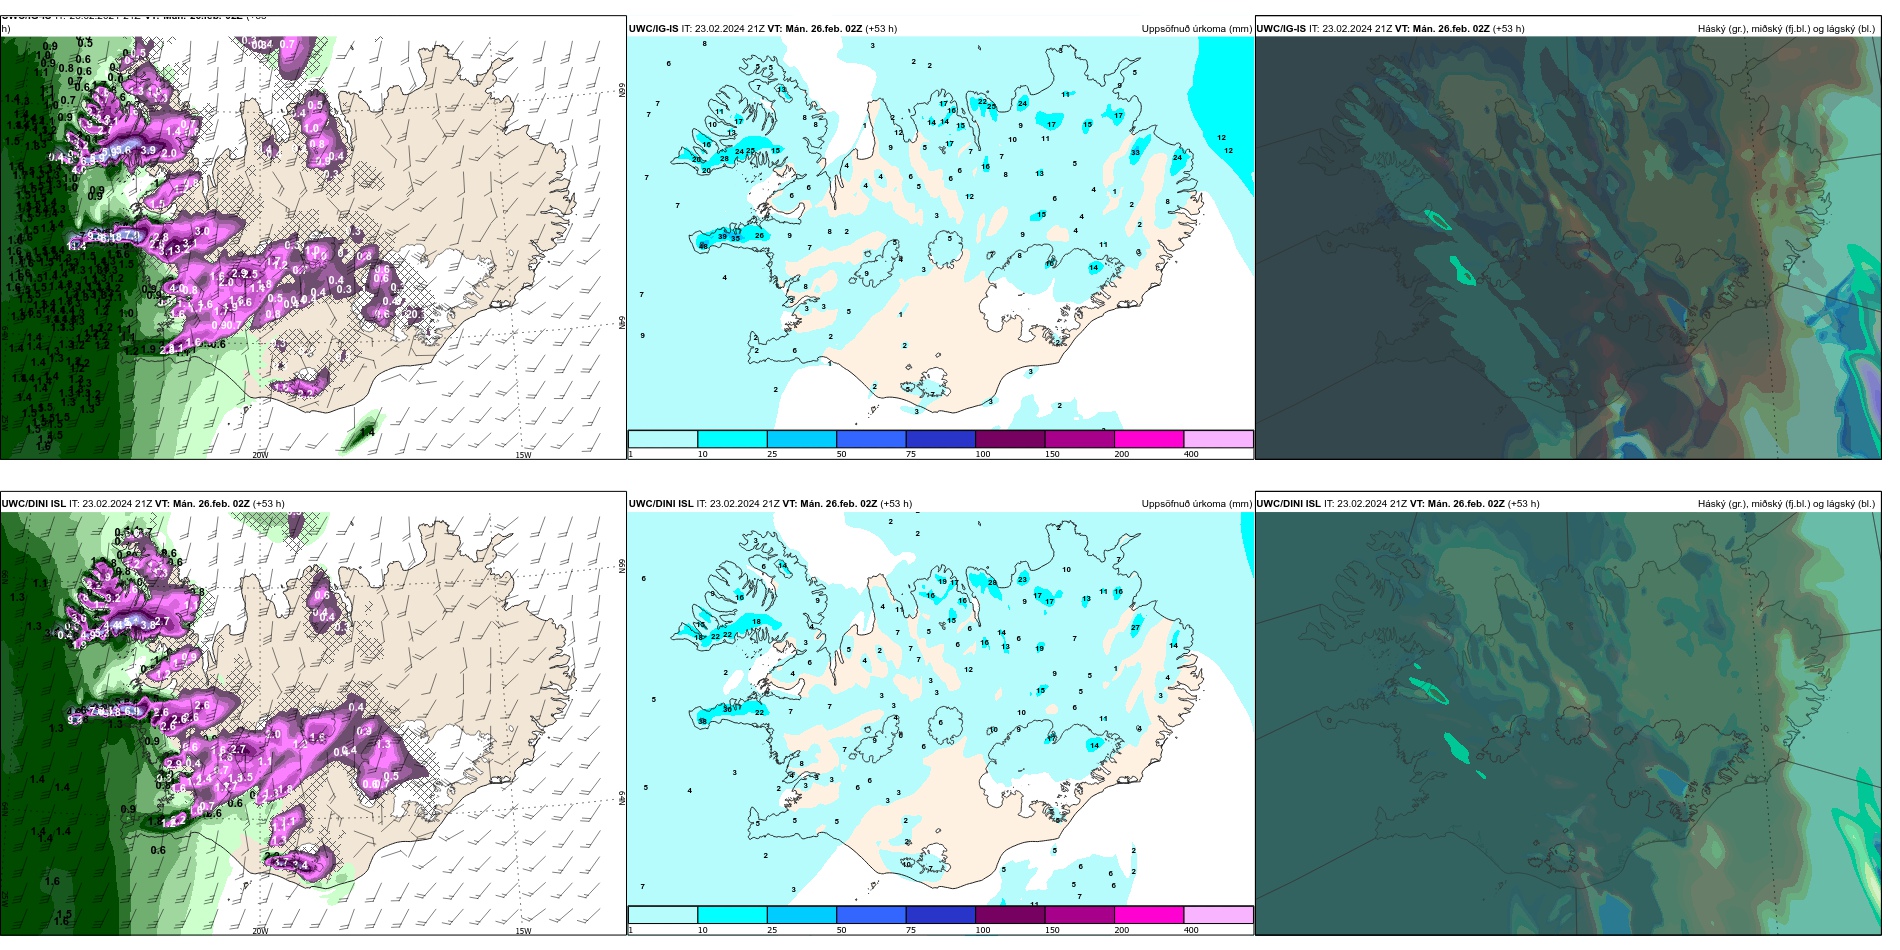This screenshot has width=1900, height=950.
Task: Click 'Uppsöfnuð úrkoma (mm)' label in IG-IS panel
Action: [1196, 29]
